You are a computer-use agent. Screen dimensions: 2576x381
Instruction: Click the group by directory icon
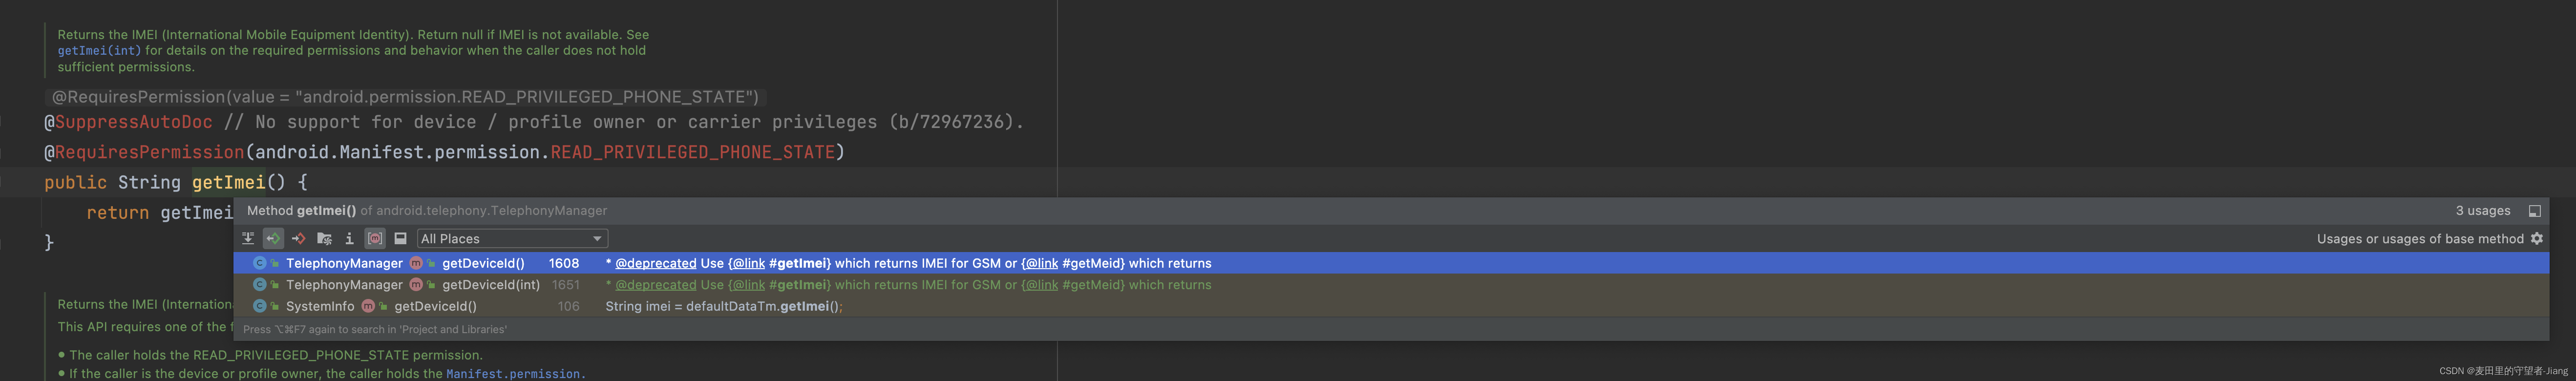tap(324, 239)
